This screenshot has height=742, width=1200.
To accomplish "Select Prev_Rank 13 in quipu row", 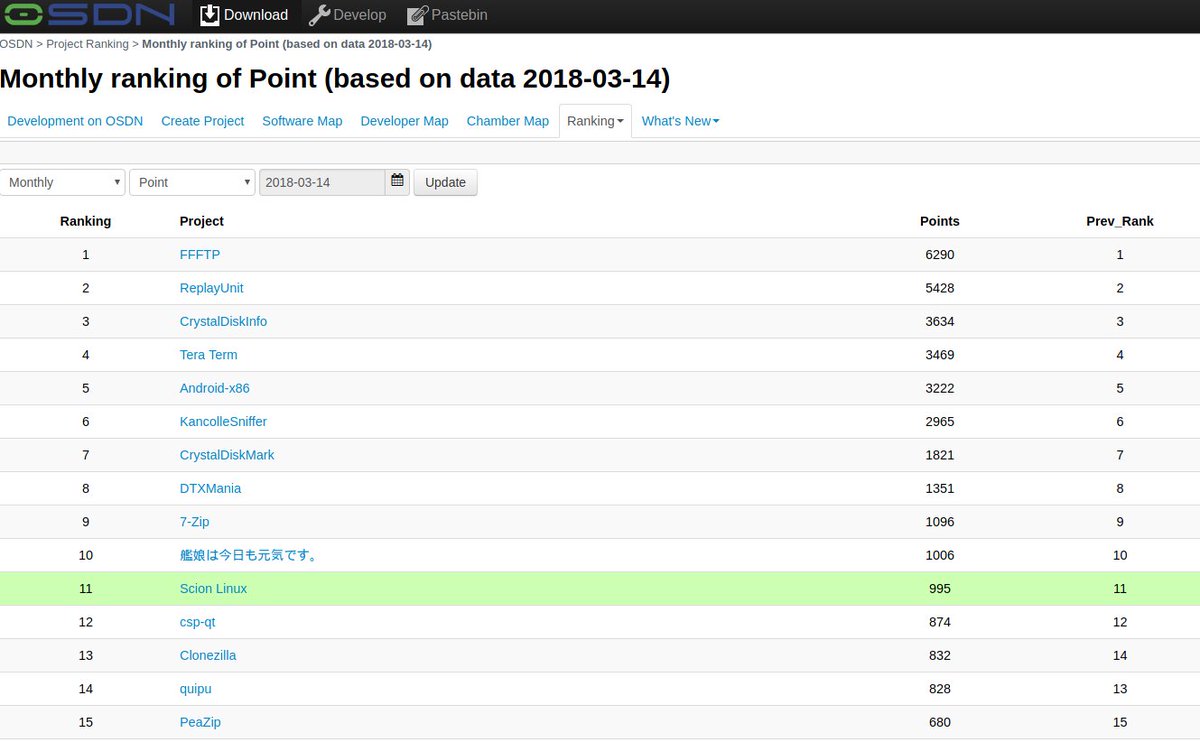I will coord(1120,689).
